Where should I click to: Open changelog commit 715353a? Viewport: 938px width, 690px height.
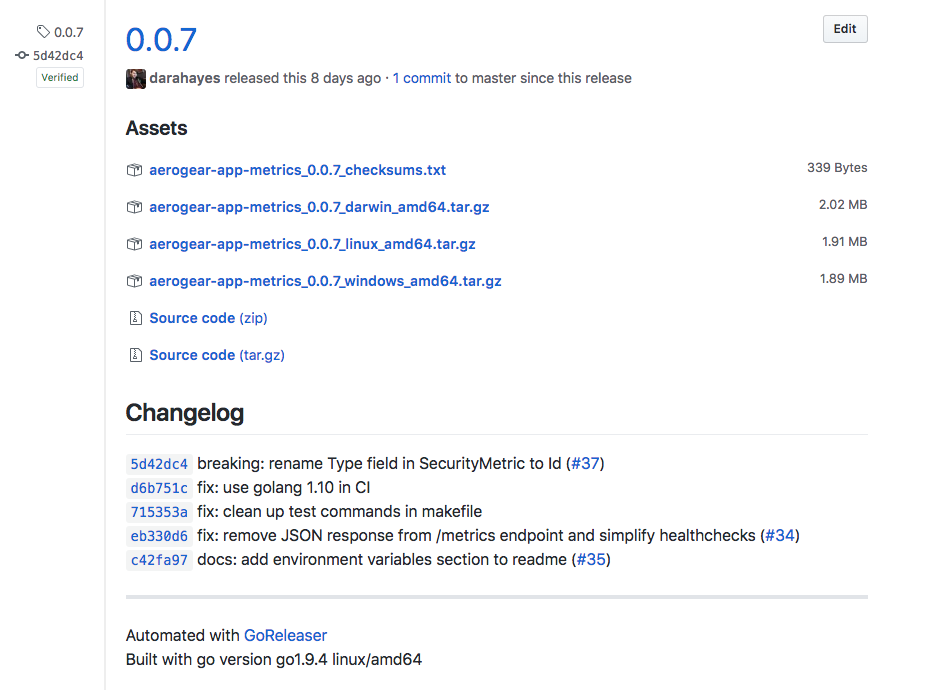pos(159,512)
